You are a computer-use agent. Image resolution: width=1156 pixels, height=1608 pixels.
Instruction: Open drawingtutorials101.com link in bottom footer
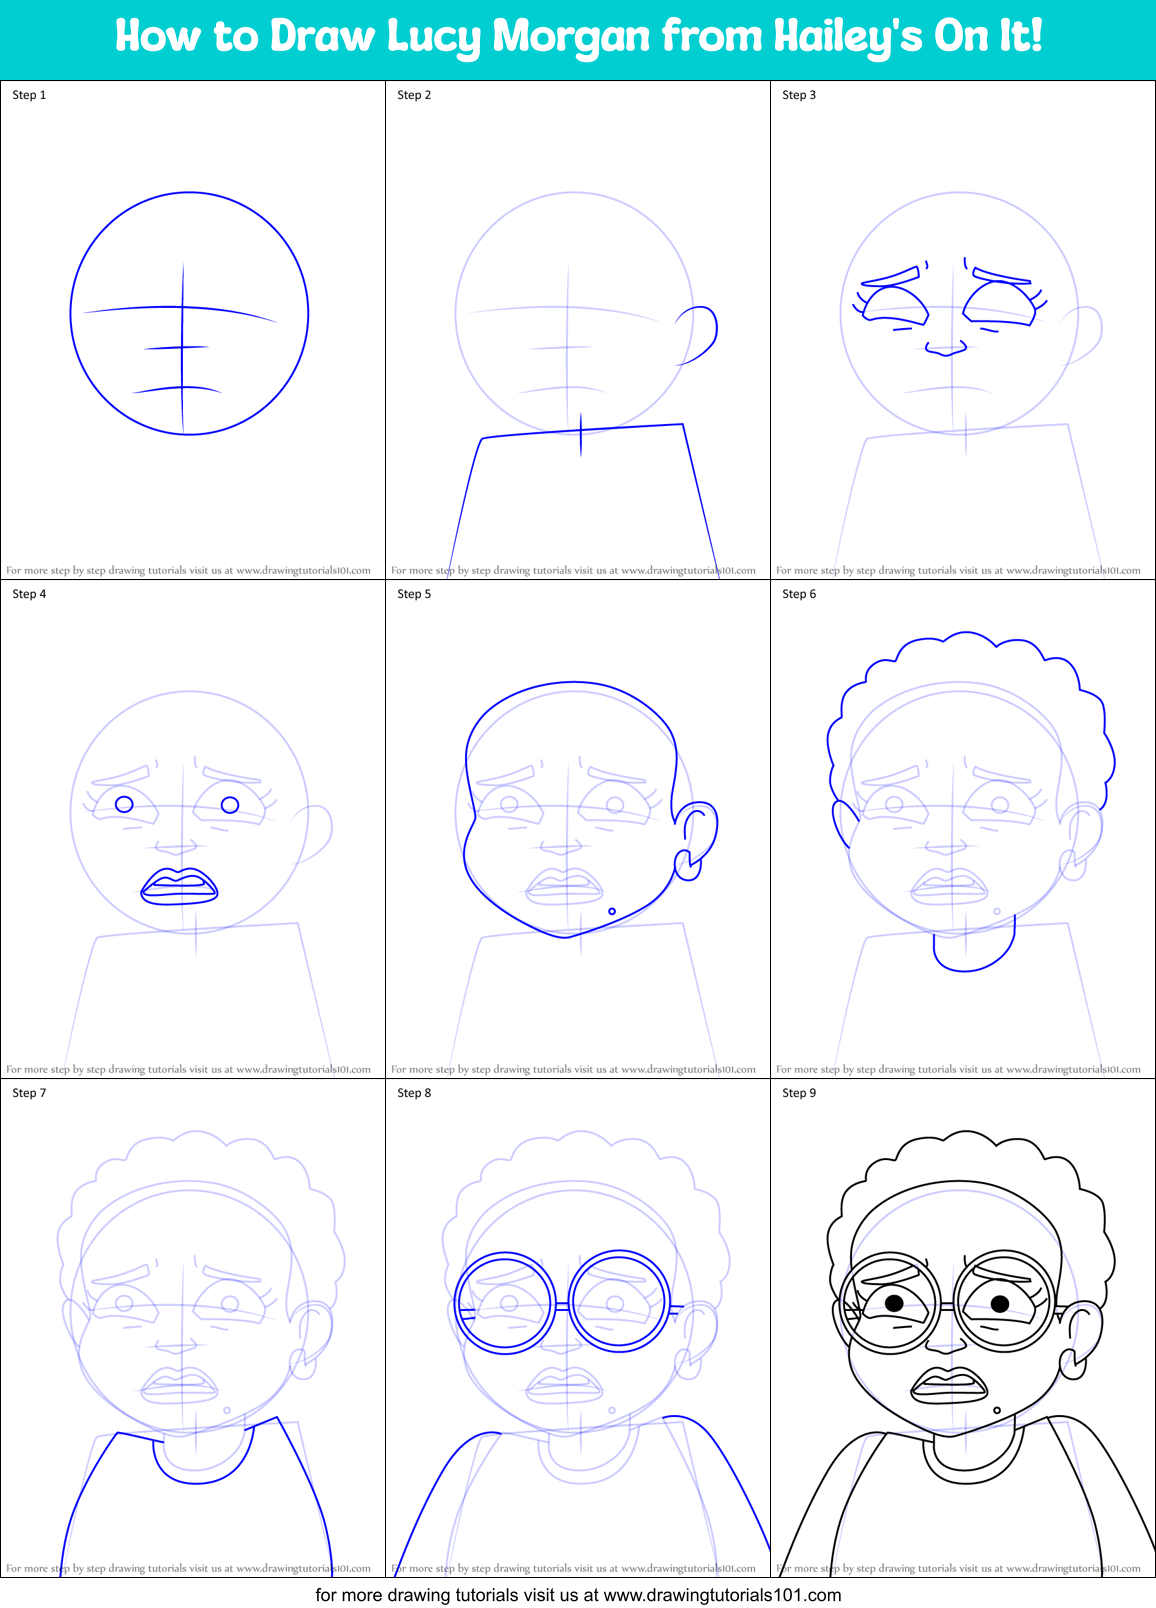[722, 1595]
